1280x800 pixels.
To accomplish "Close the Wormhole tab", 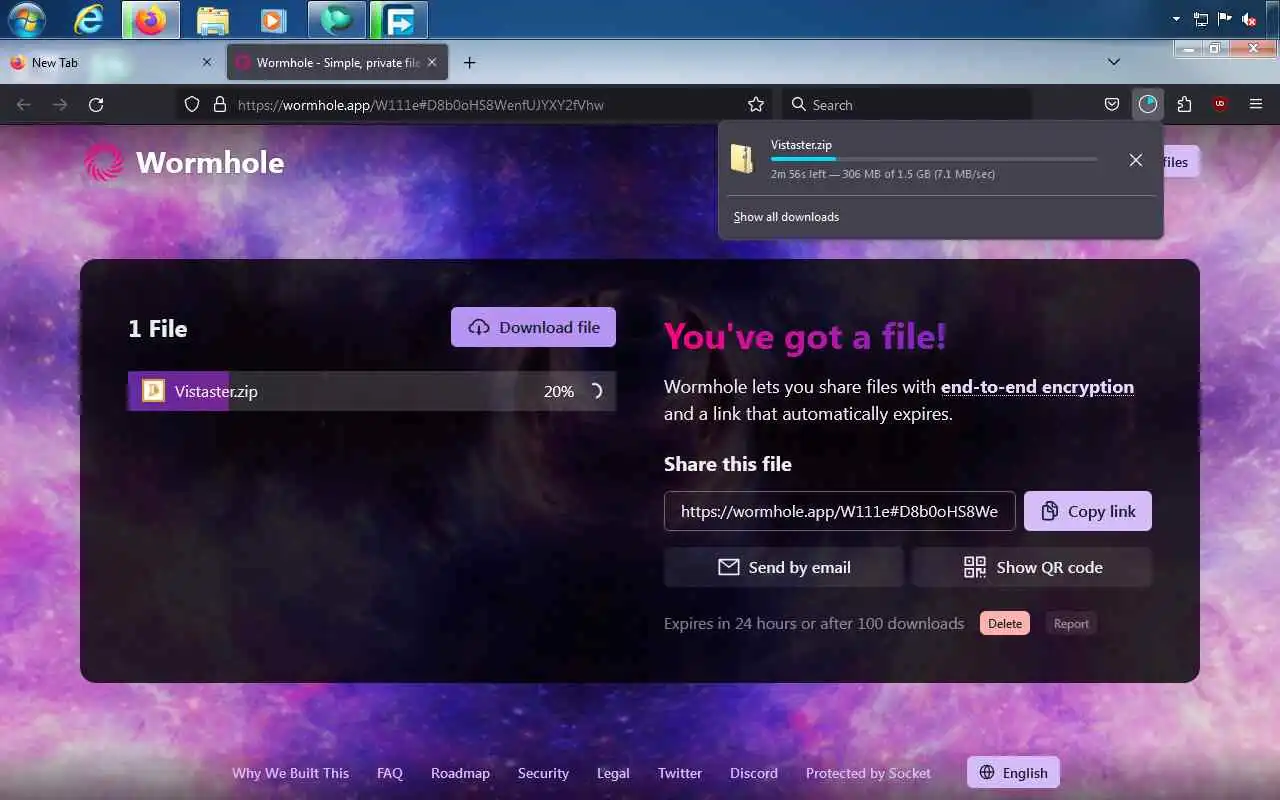I will tap(432, 62).
